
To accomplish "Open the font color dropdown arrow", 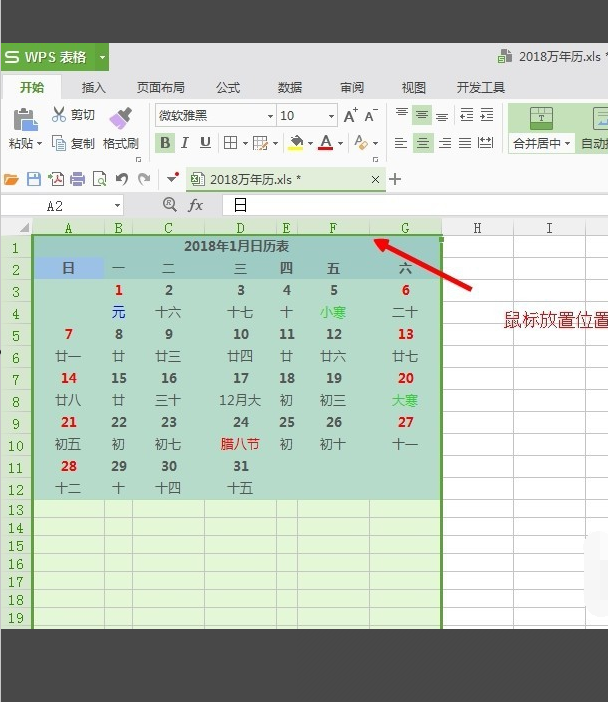I will [x=341, y=144].
